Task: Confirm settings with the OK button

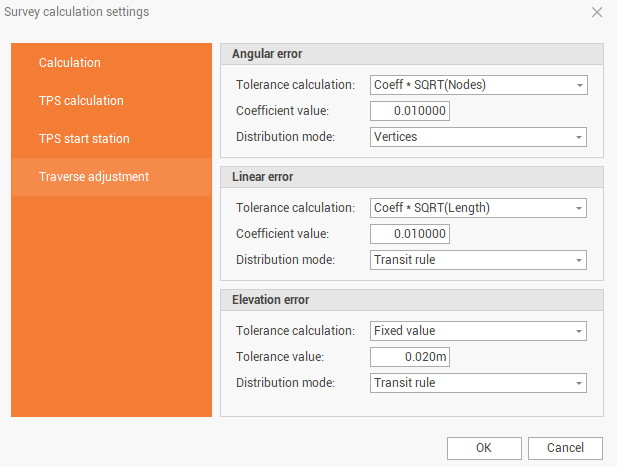Action: 484,448
